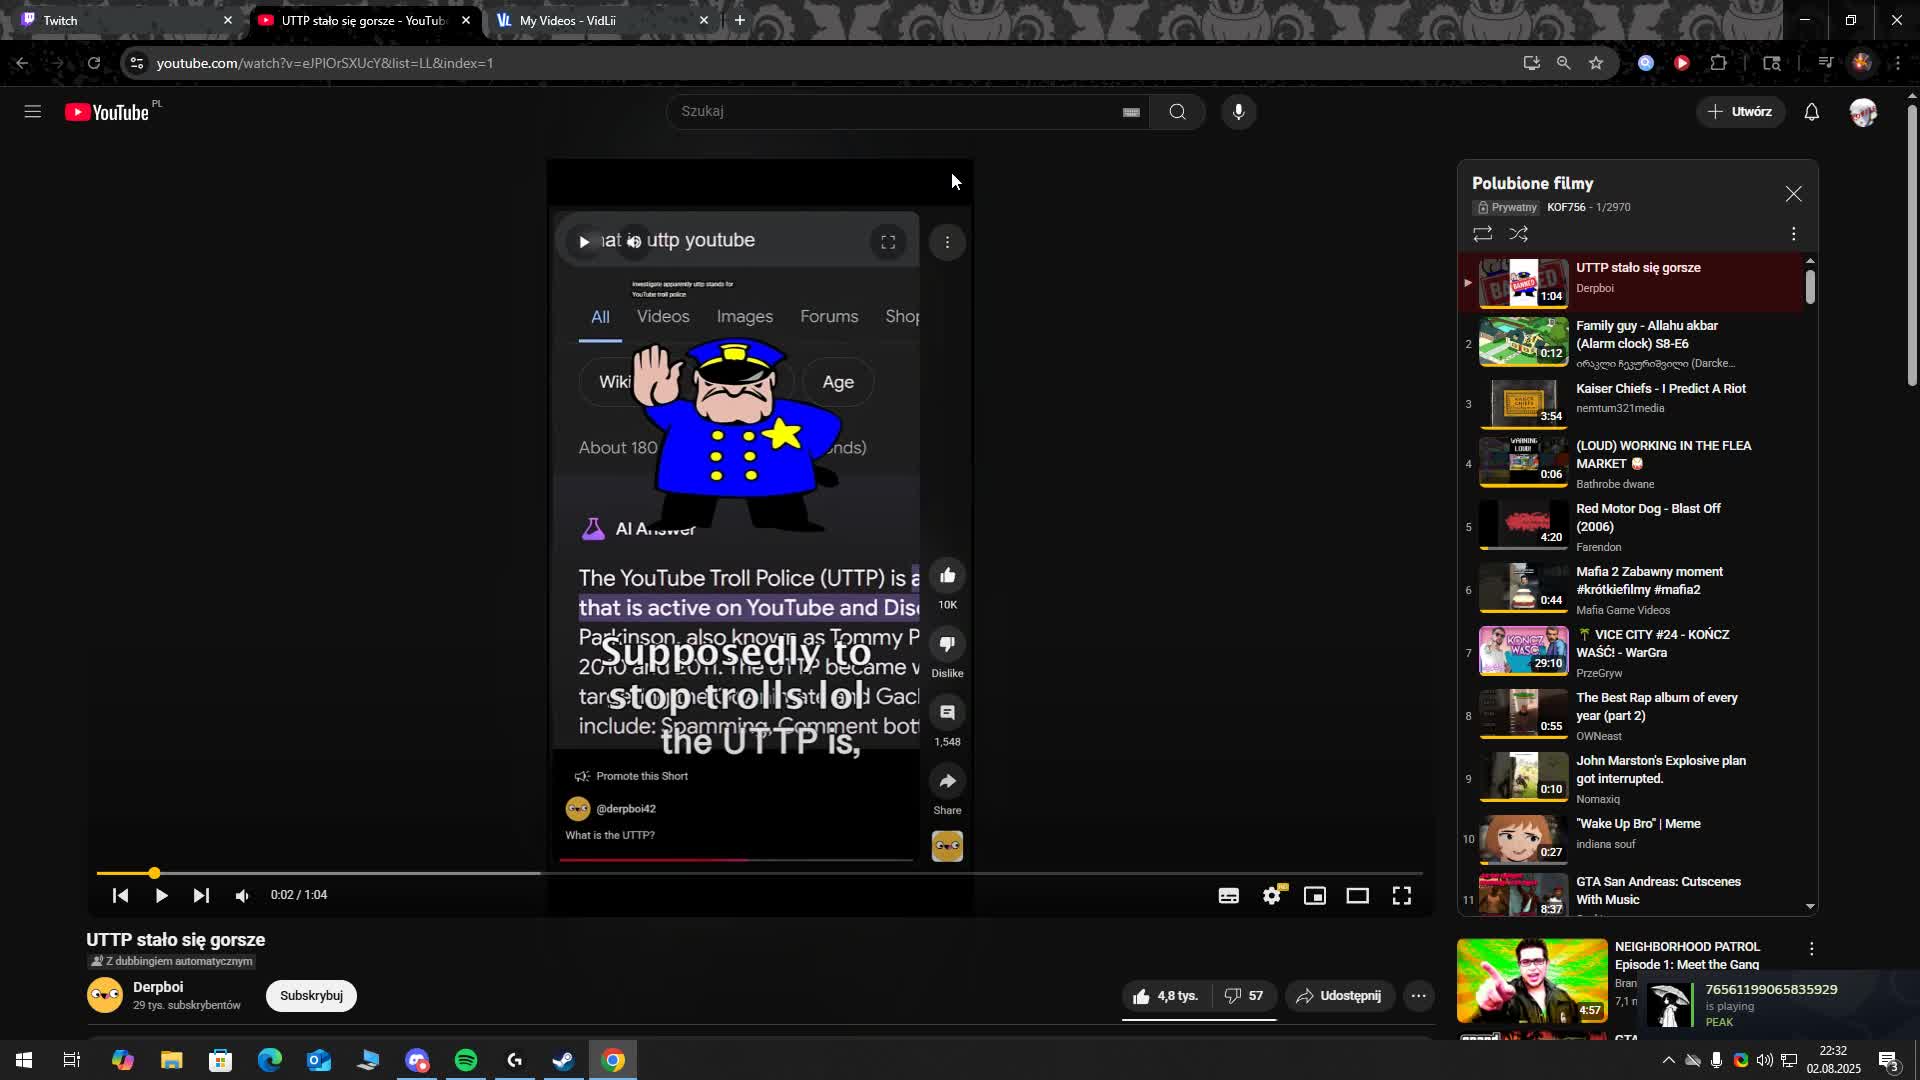1920x1080 pixels.
Task: Dislike the video (57)
Action: click(x=1244, y=996)
